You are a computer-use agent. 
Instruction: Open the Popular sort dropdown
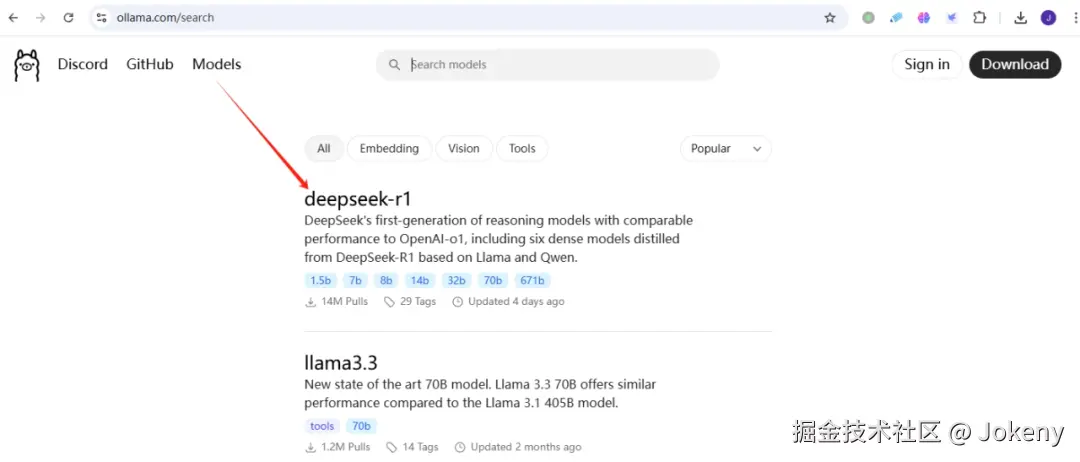(x=725, y=148)
